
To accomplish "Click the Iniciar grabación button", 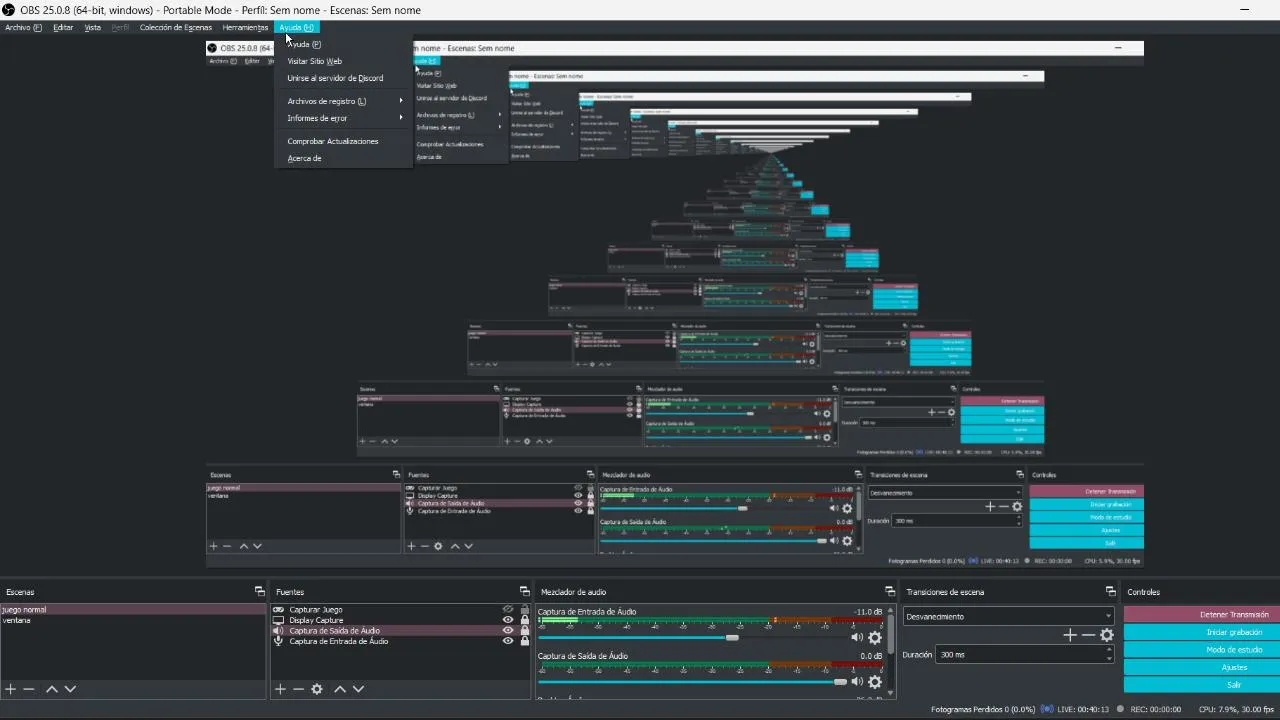I will click(1200, 632).
